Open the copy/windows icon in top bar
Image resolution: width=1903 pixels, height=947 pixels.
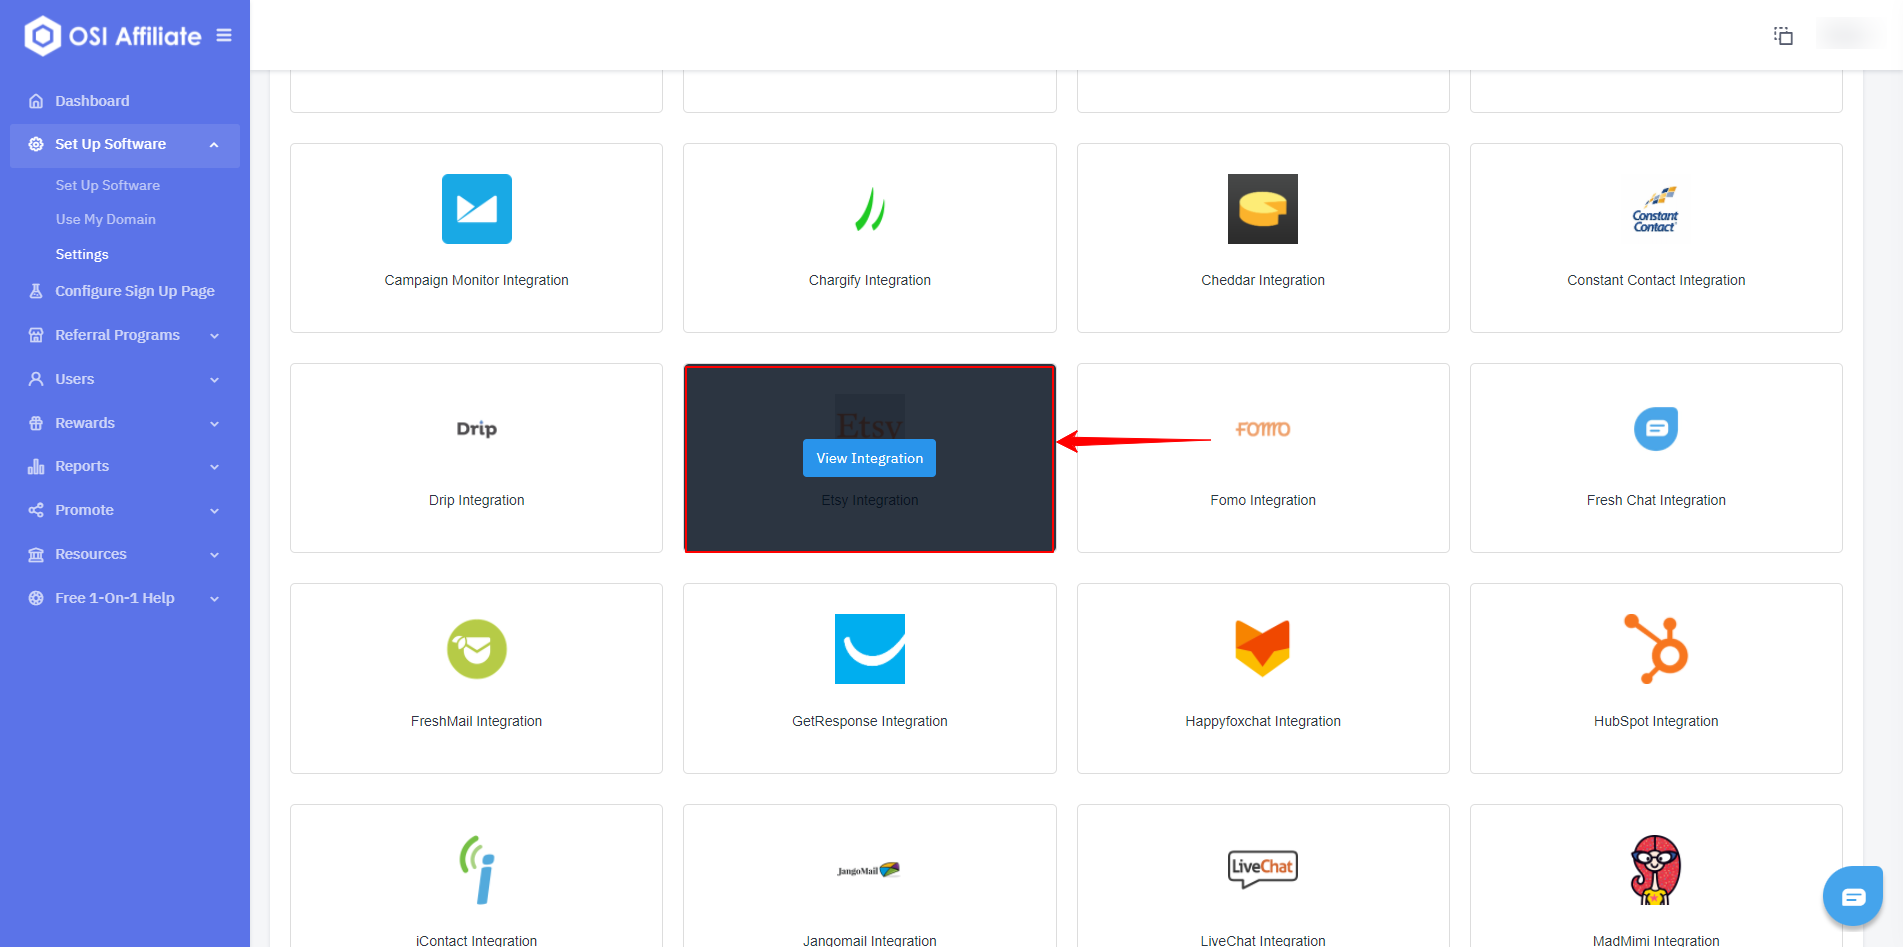coord(1783,36)
